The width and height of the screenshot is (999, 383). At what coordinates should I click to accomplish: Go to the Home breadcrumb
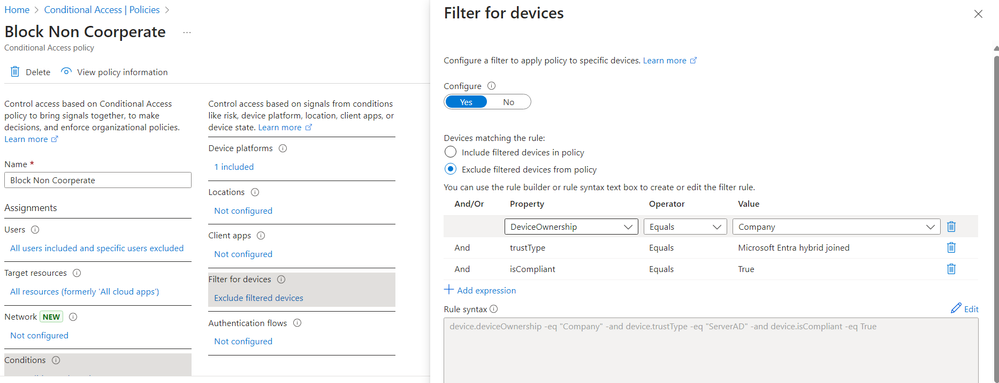(x=16, y=10)
